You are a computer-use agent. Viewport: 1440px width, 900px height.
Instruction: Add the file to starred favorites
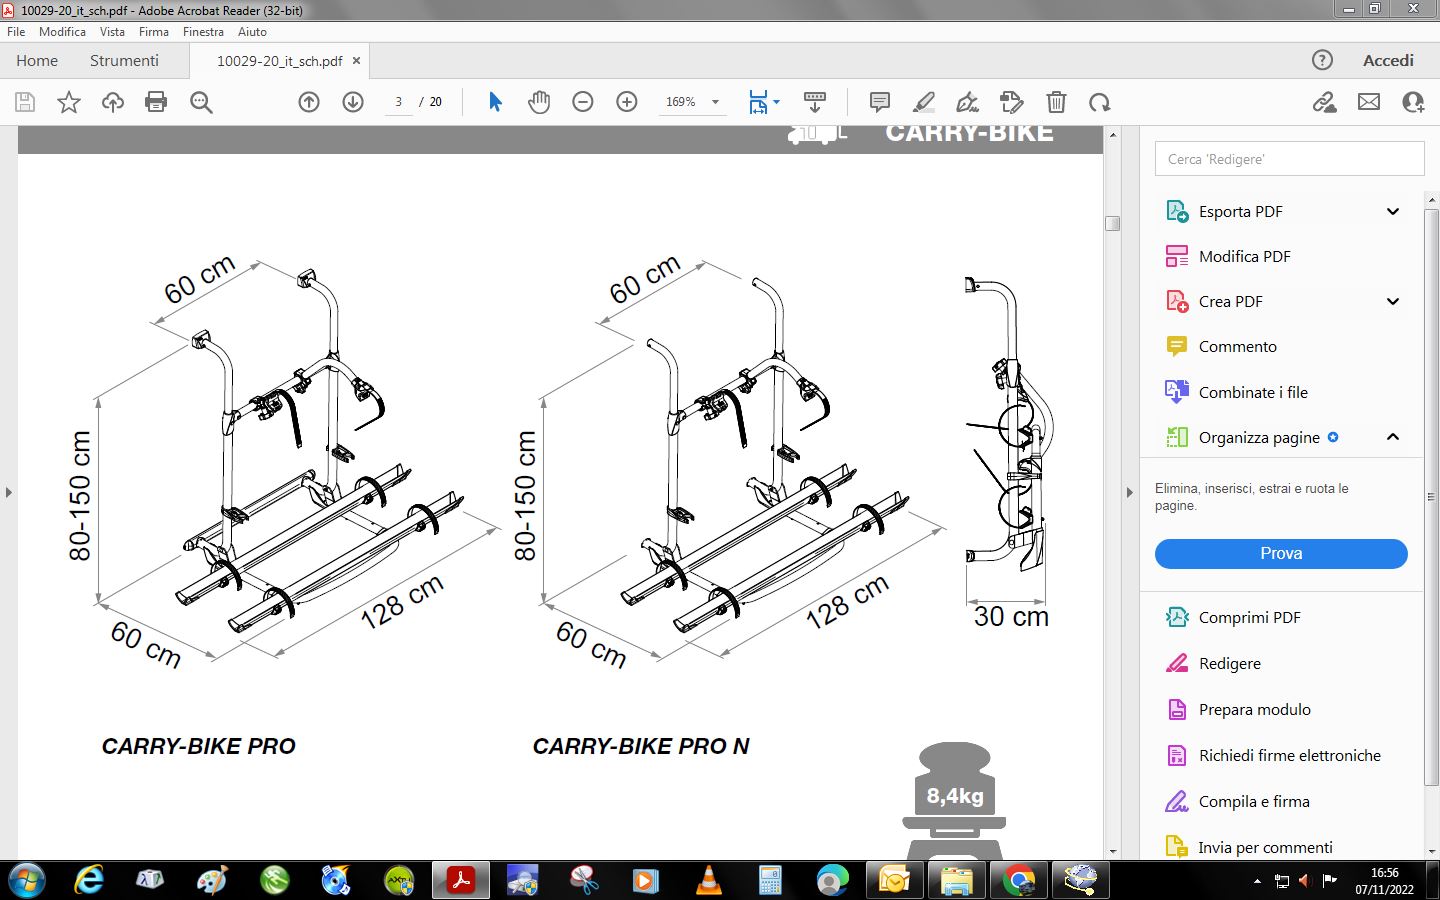coord(69,102)
